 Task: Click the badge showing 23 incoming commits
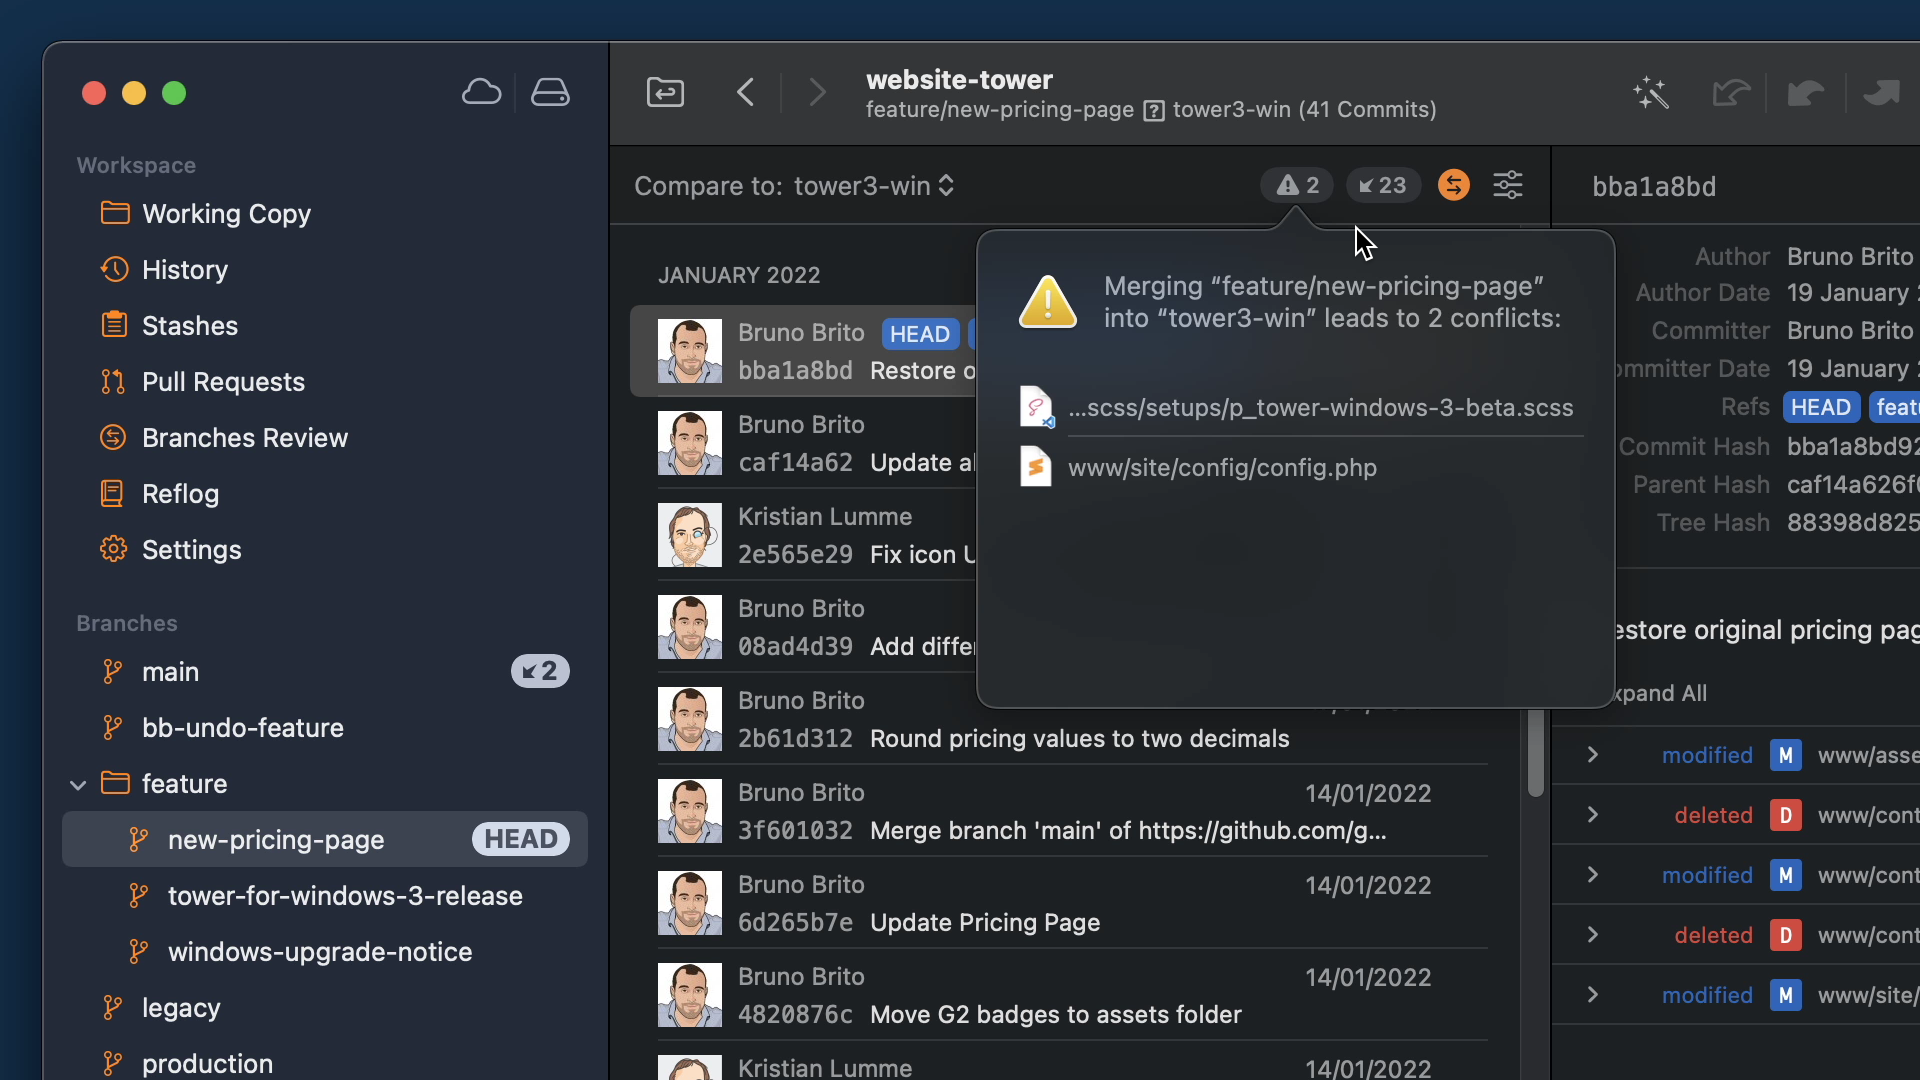tap(1382, 185)
